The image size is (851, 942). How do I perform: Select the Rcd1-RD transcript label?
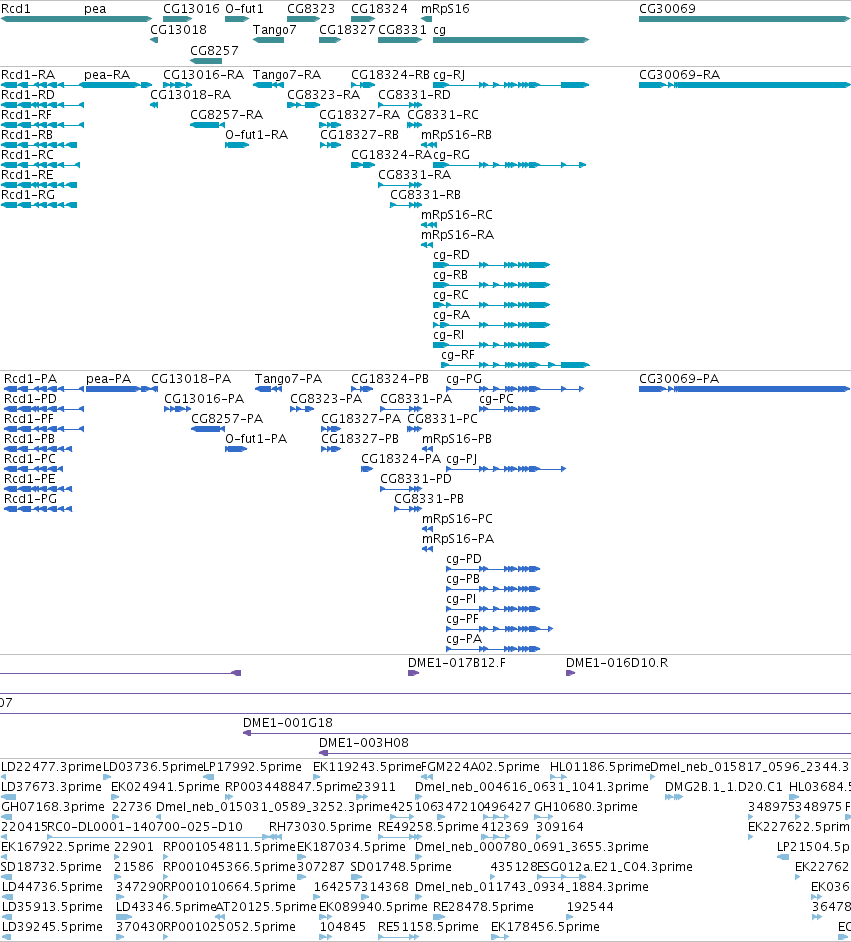[28, 95]
